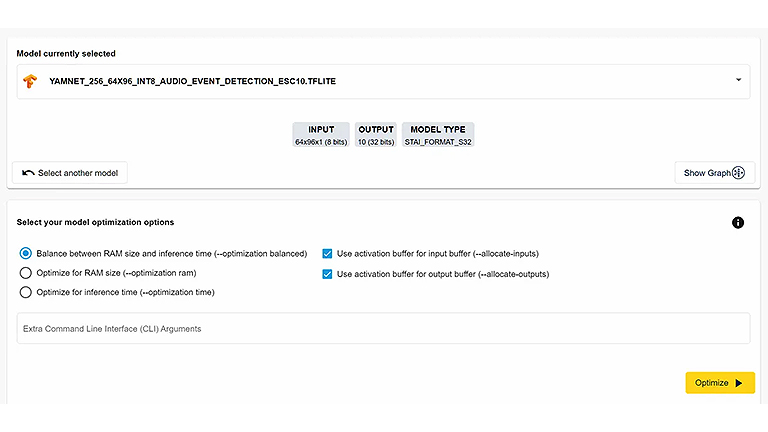Disable activation buffer for output buffer
This screenshot has height=432, width=768.
pyautogui.click(x=328, y=274)
